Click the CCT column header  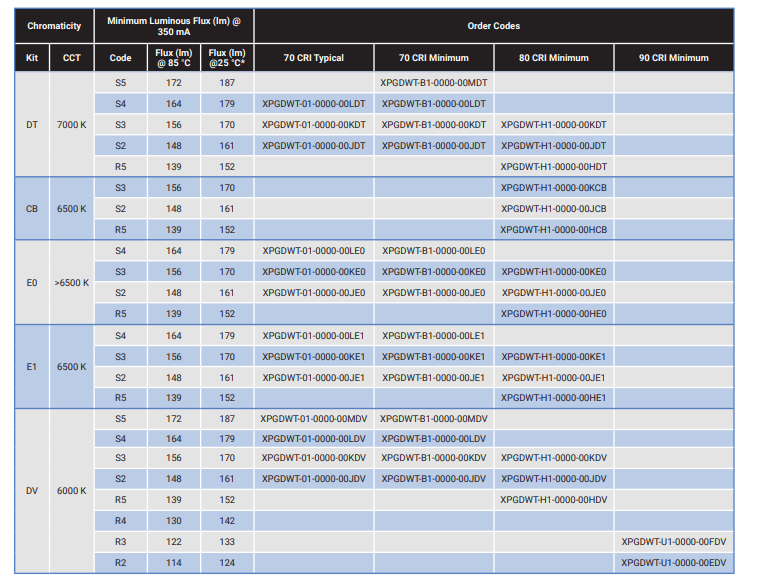[71, 58]
